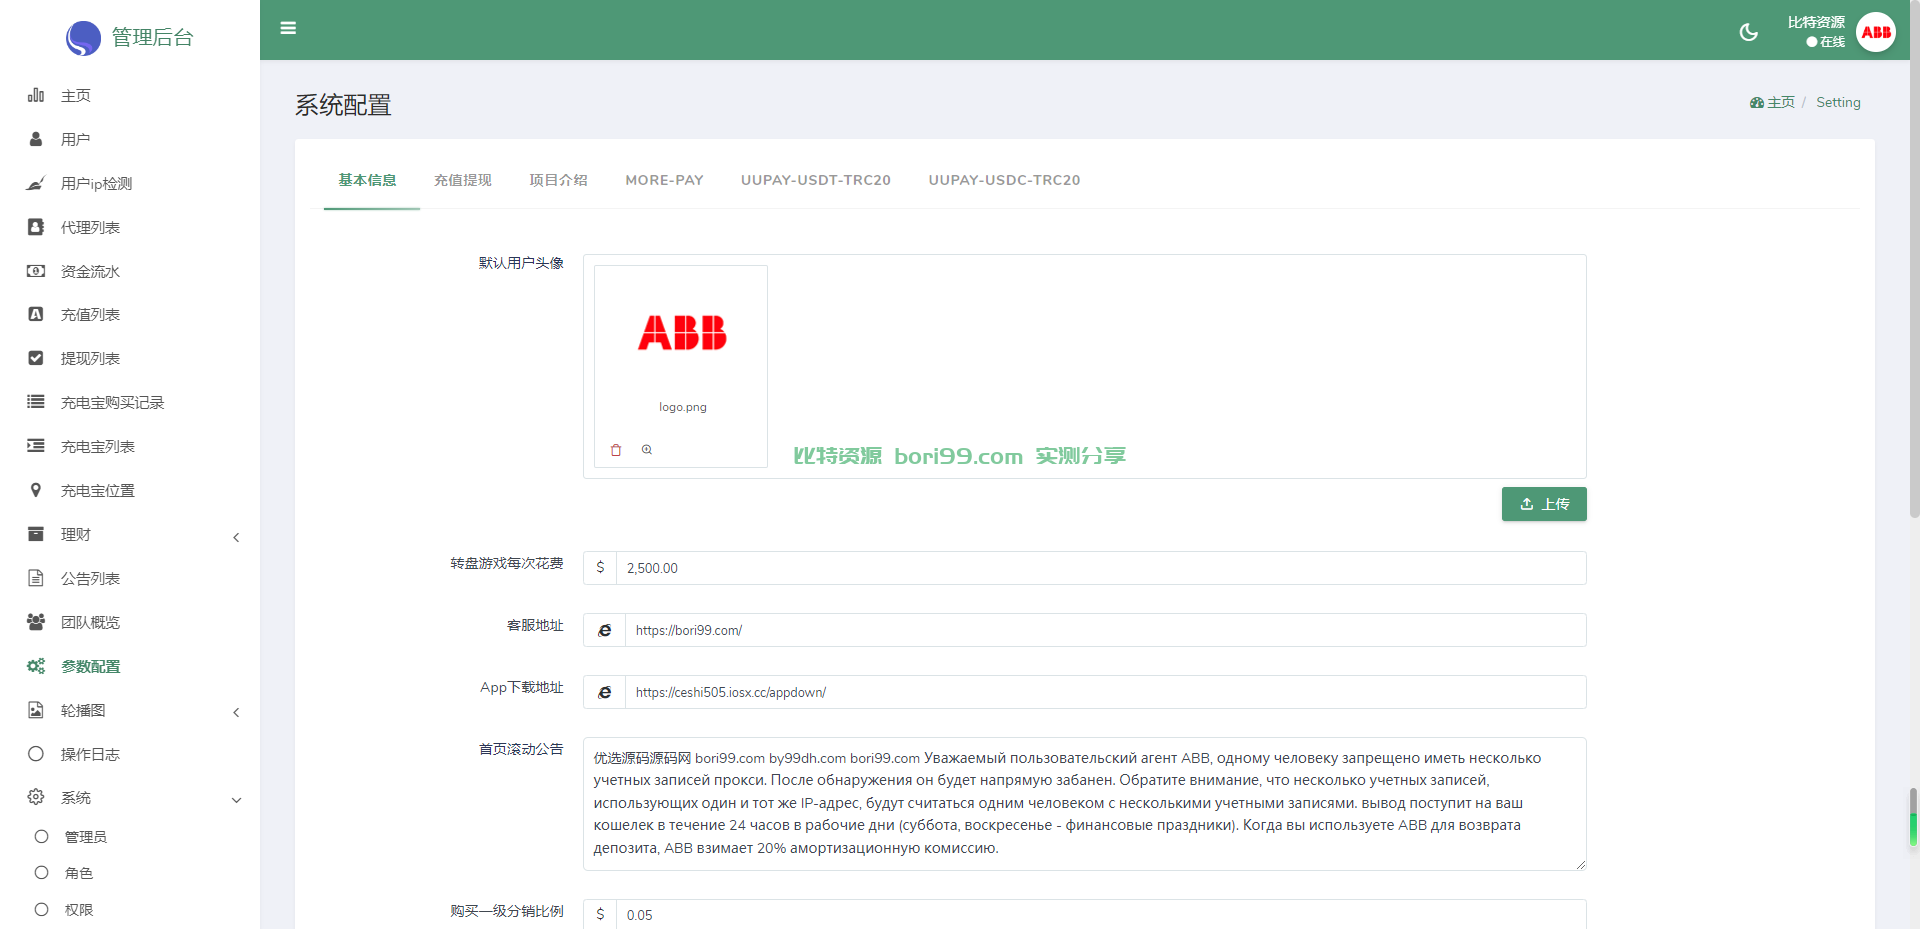
Task: Open 用户ip检测 sidebar icon
Action: 36,183
